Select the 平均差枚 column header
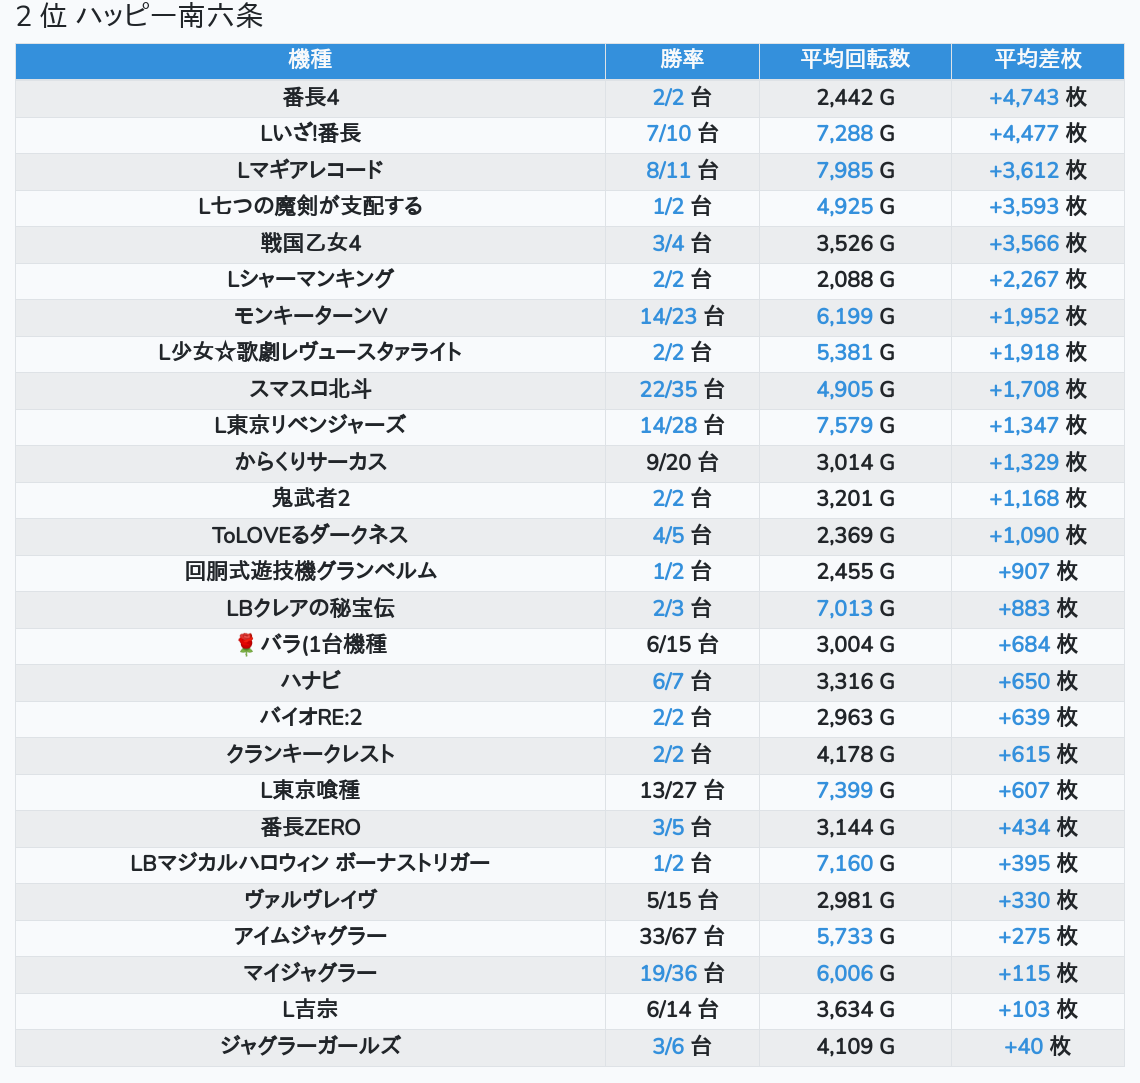The width and height of the screenshot is (1140, 1083). (x=1037, y=60)
